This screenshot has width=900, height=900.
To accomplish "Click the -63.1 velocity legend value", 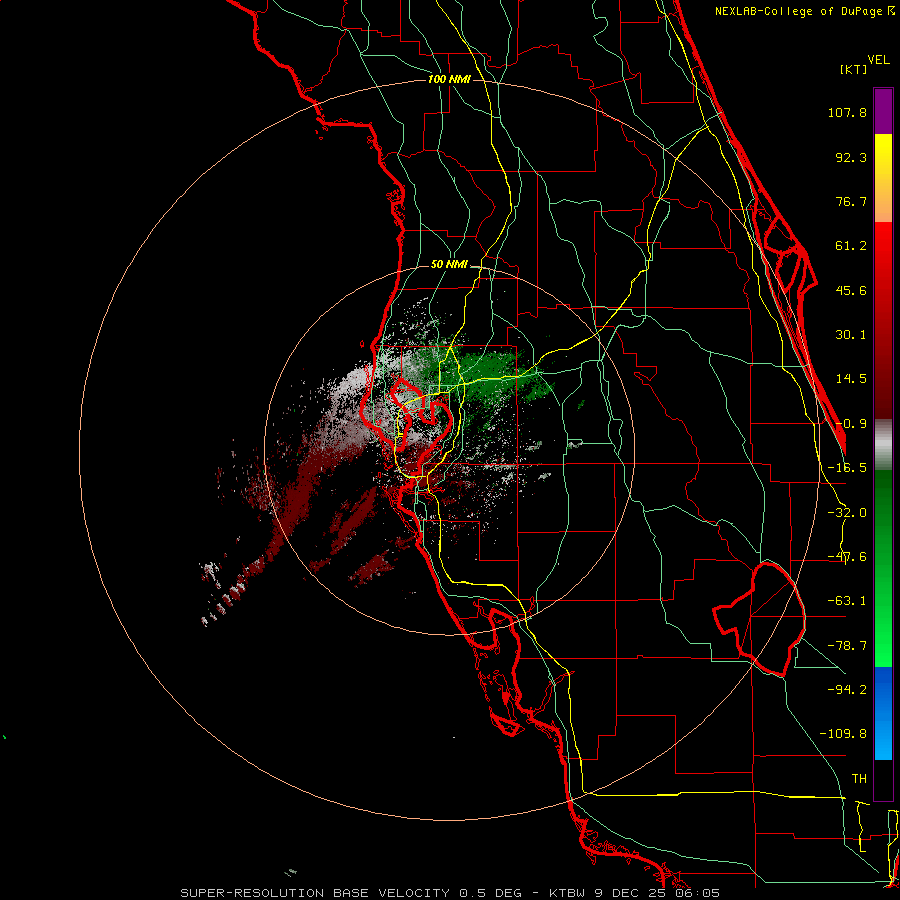I will click(847, 601).
